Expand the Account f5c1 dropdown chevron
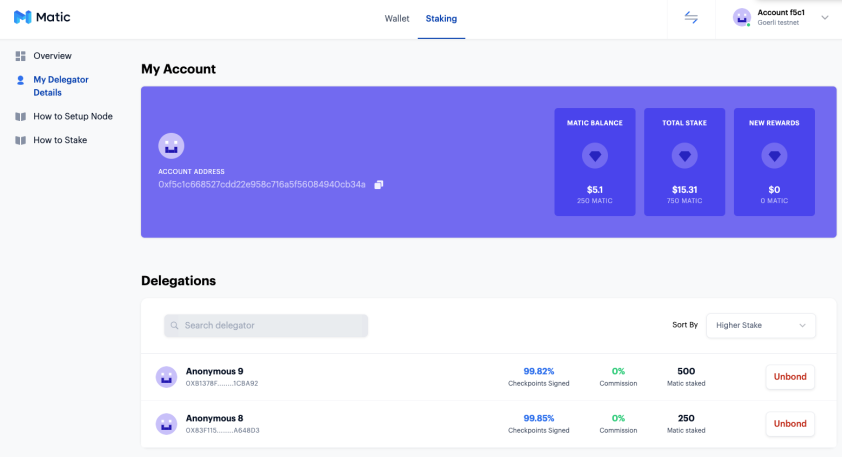The height and width of the screenshot is (457, 842). (x=824, y=18)
